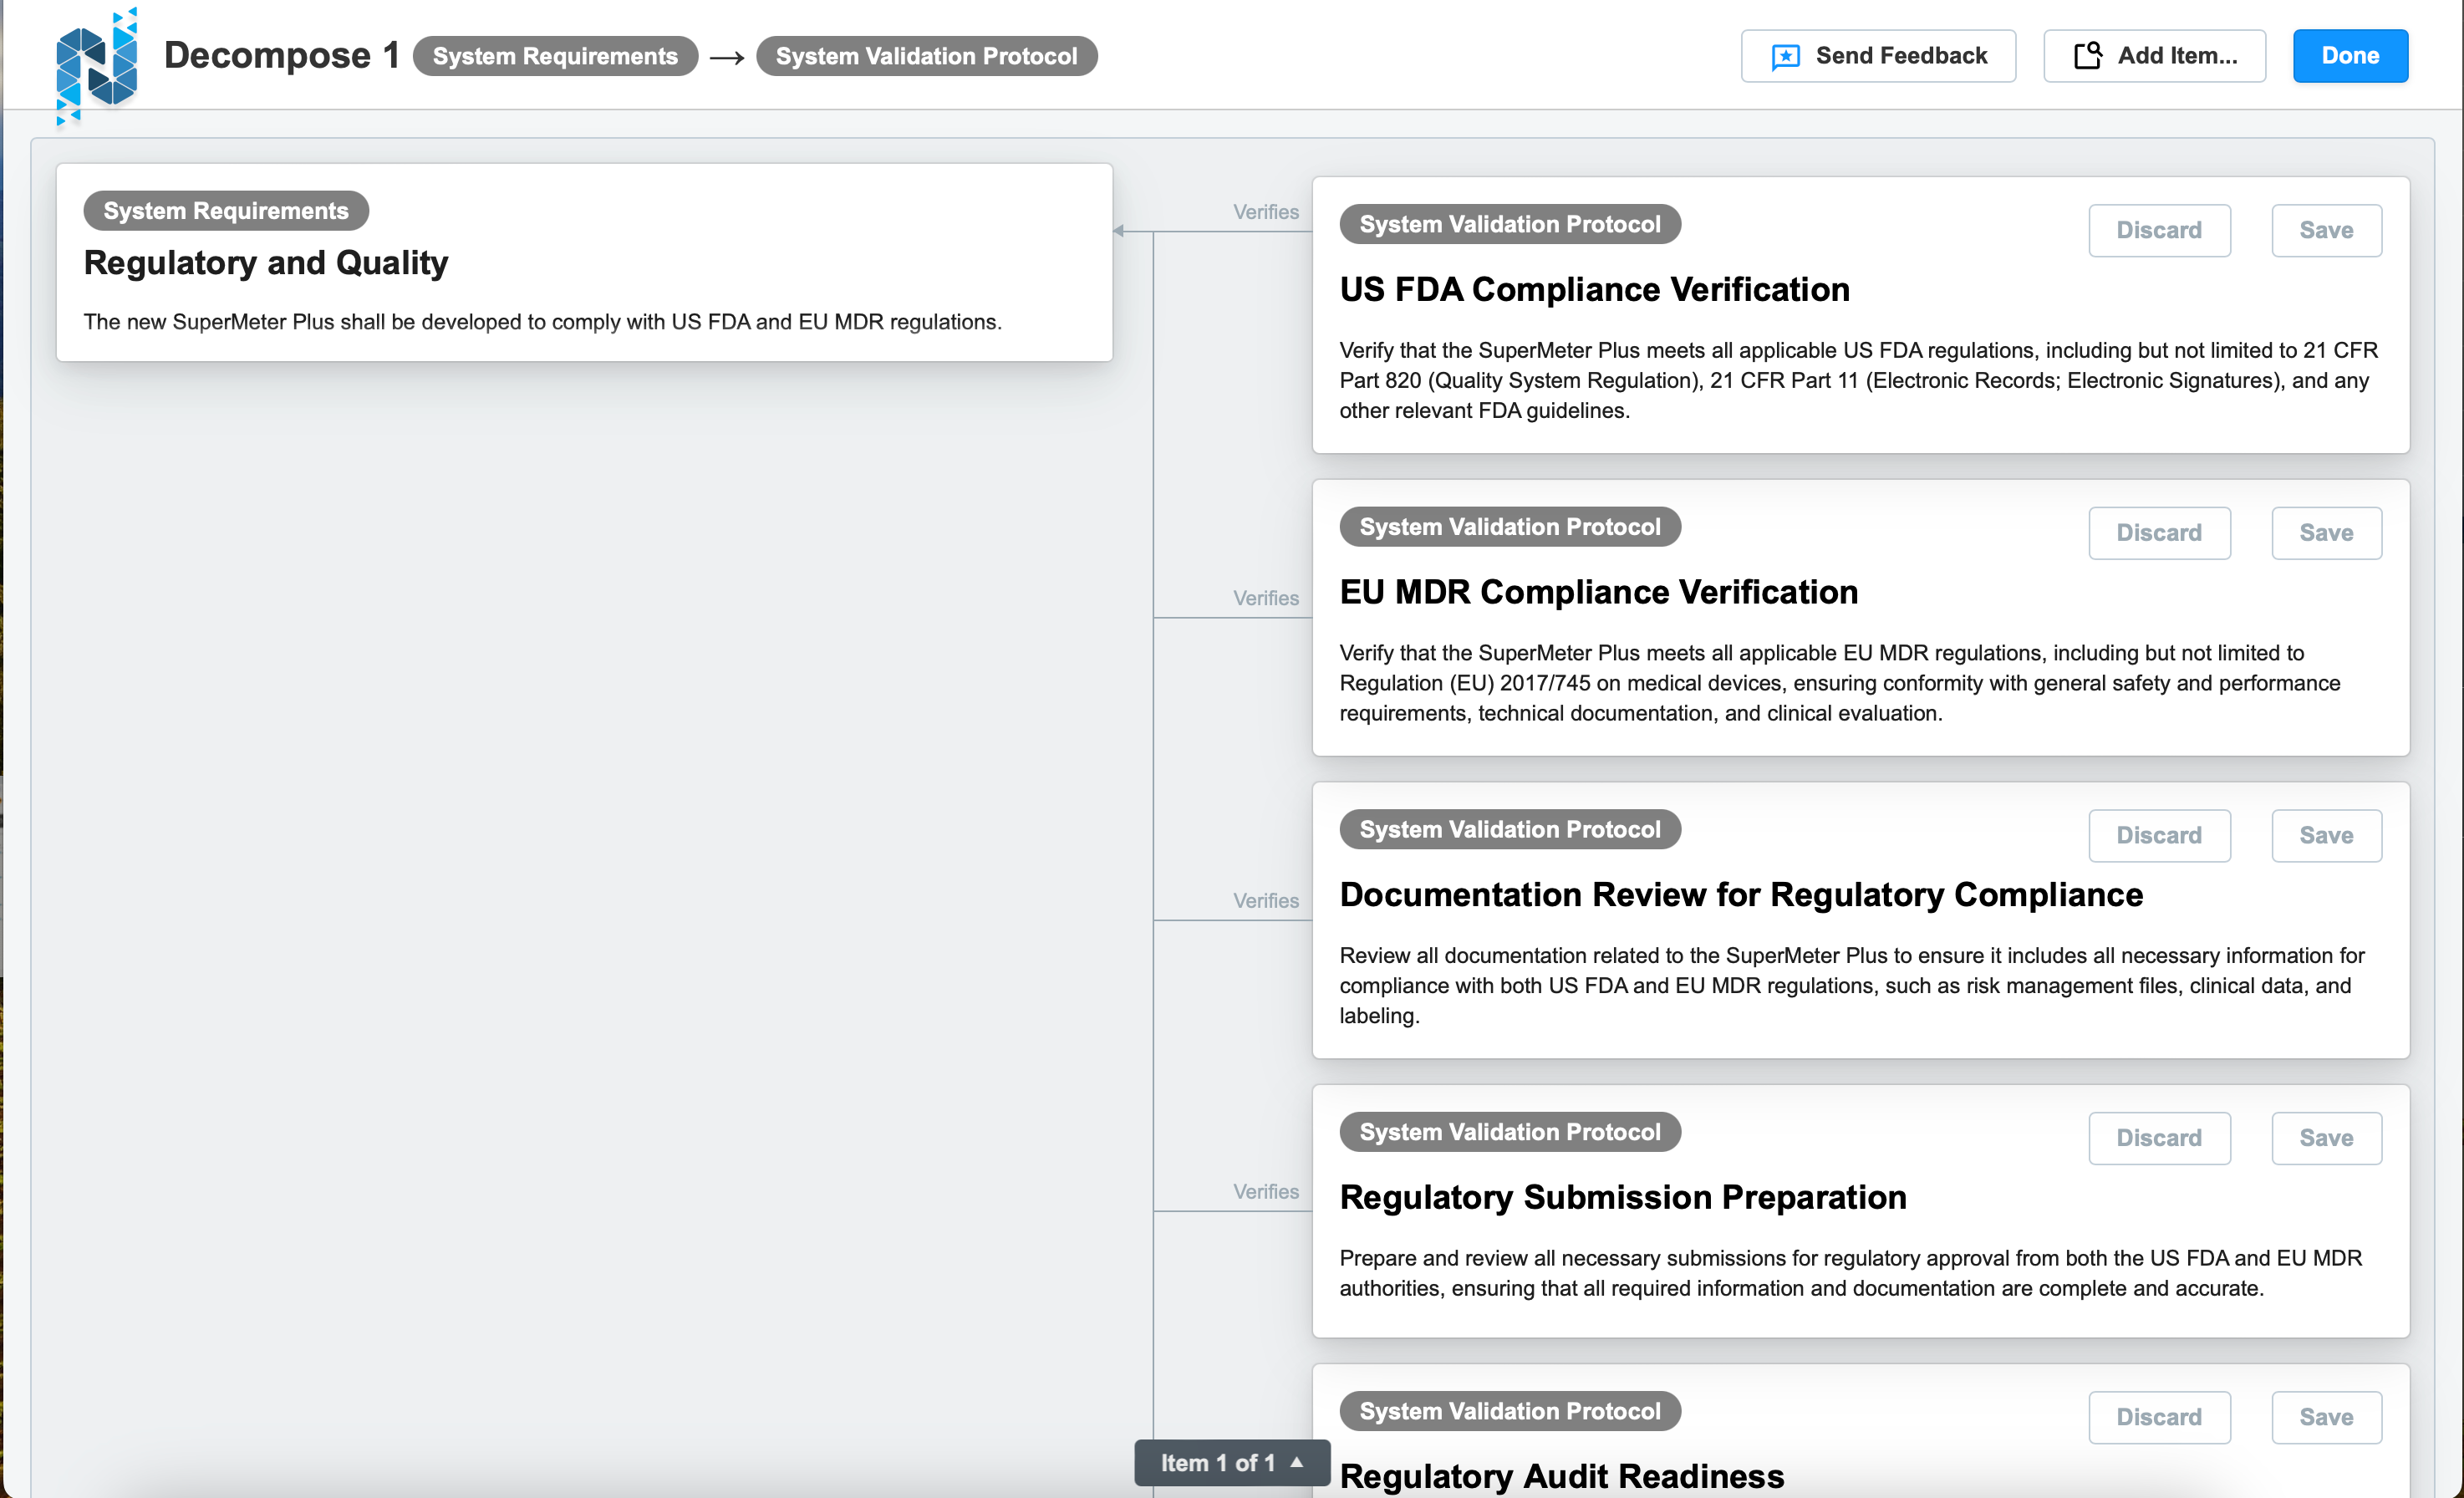Viewport: 2464px width, 1498px height.
Task: Save Regulatory Submission Preparation item
Action: tap(2325, 1138)
